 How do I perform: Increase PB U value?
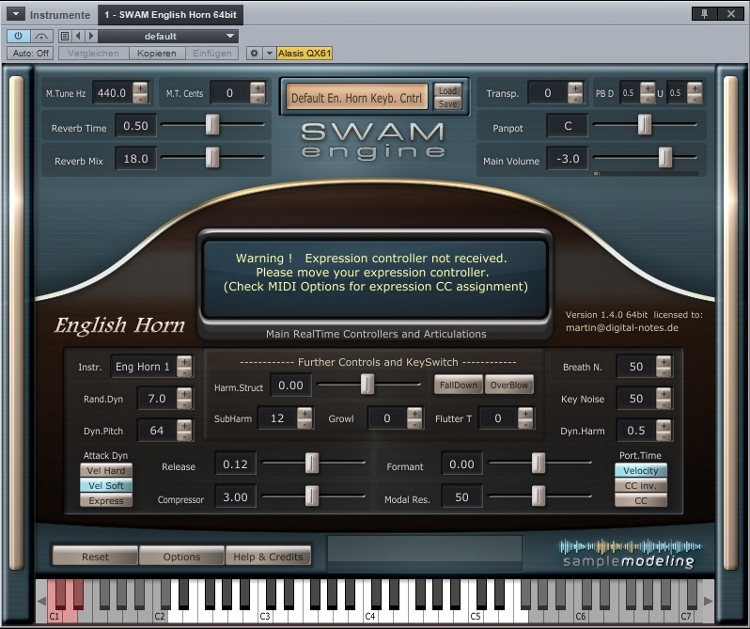pos(695,88)
